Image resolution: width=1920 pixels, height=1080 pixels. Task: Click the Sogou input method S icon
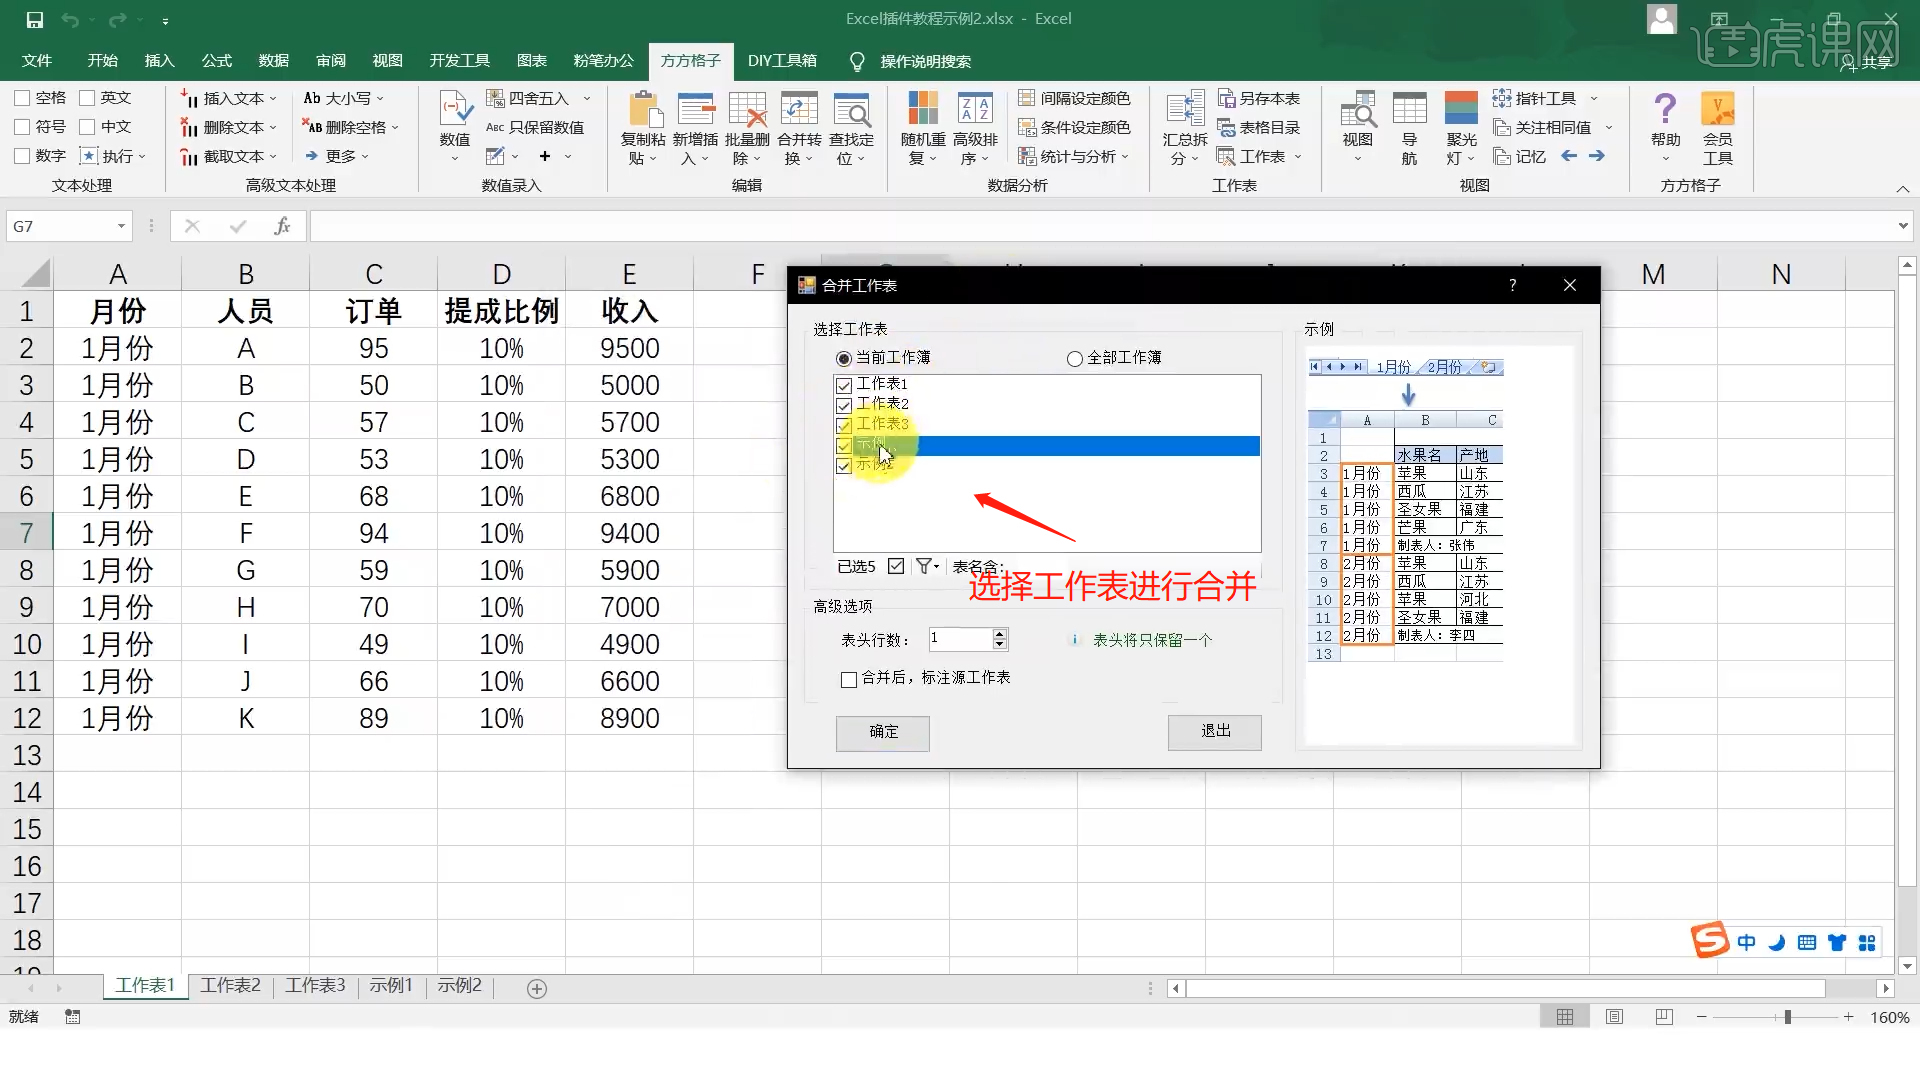pyautogui.click(x=1710, y=940)
